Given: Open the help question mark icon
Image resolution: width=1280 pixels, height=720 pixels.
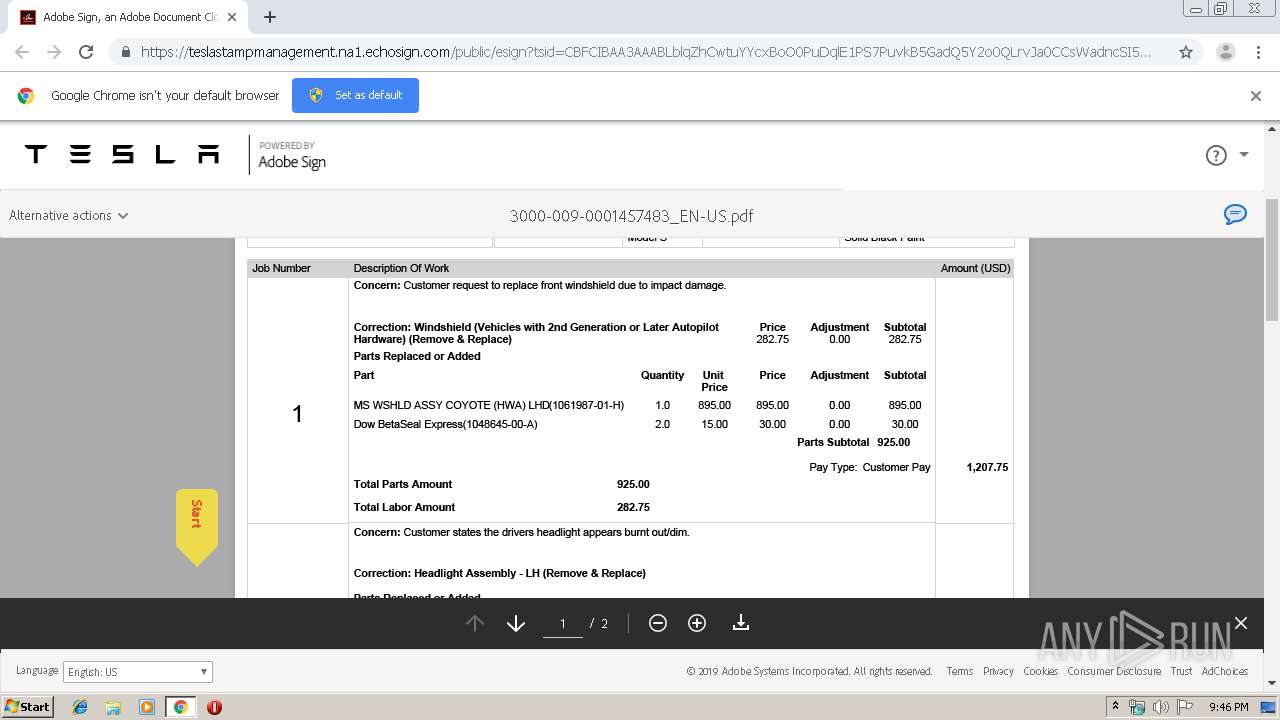Looking at the screenshot, I should click(x=1216, y=155).
